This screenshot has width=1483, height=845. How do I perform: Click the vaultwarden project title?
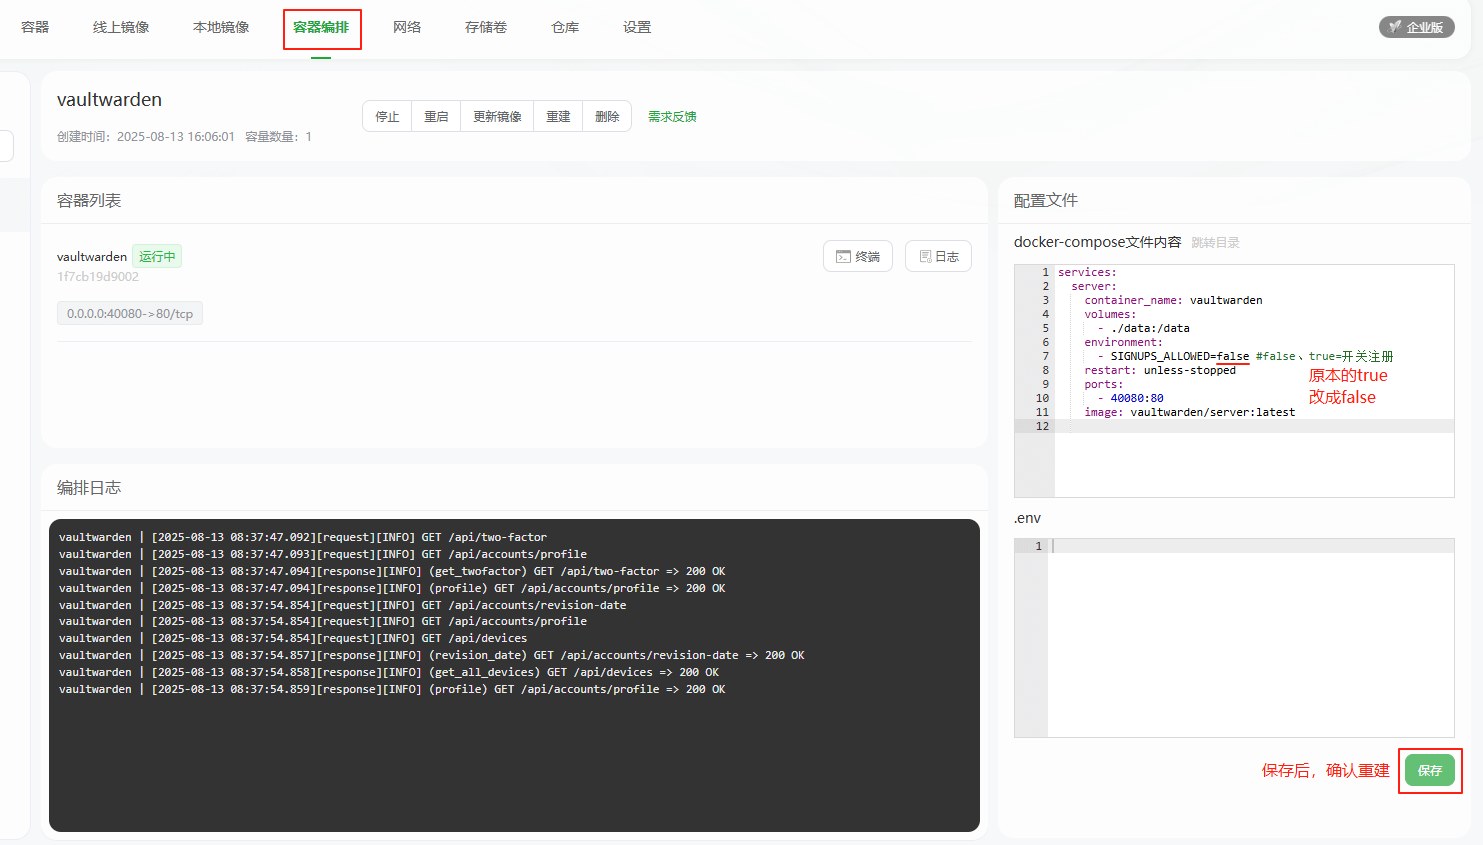point(109,100)
